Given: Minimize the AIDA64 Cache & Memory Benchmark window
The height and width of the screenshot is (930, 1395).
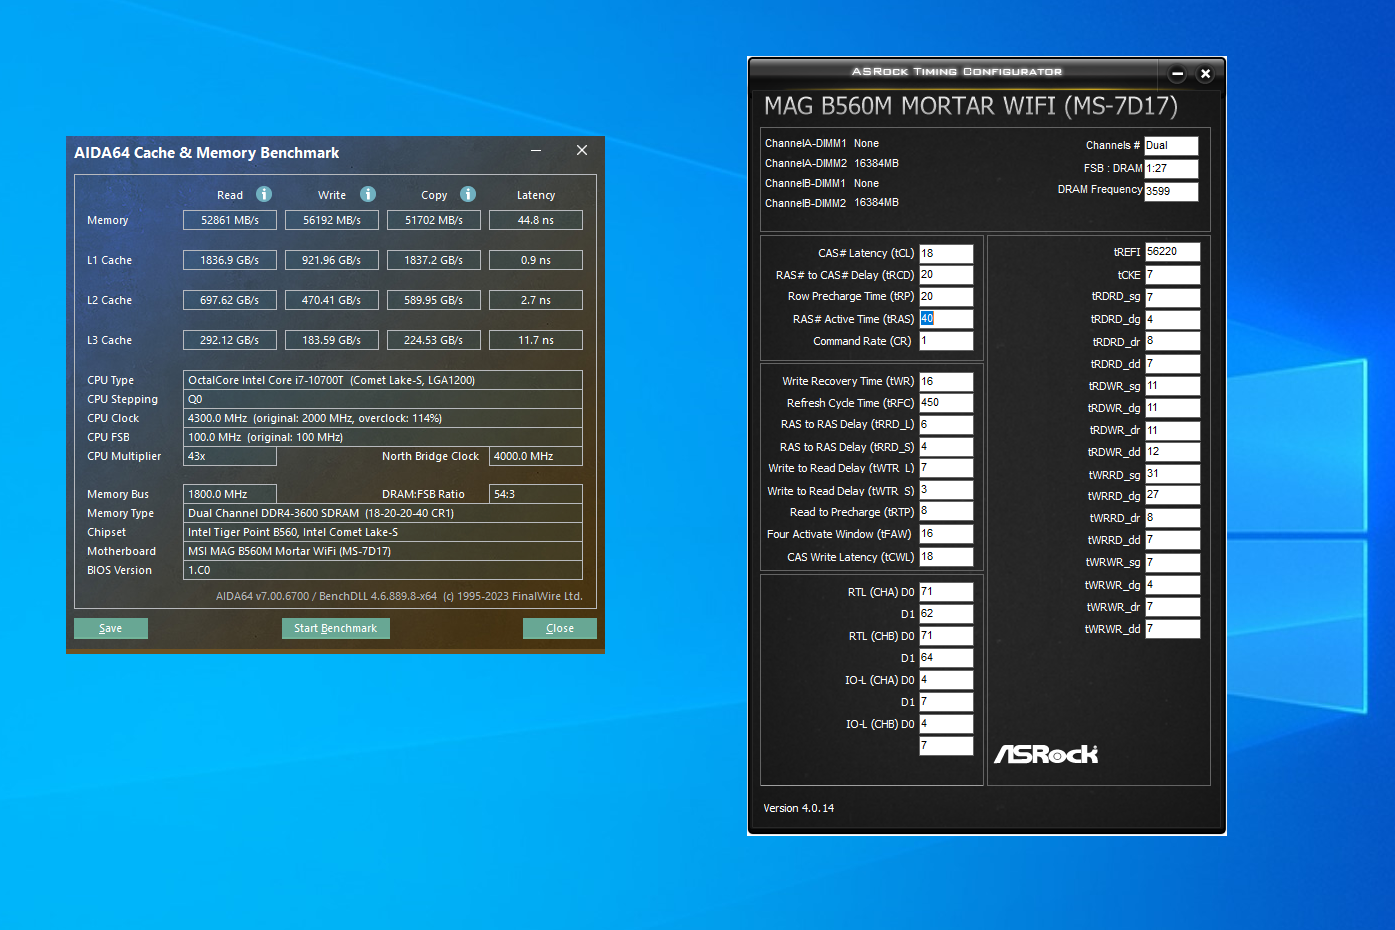Looking at the screenshot, I should pyautogui.click(x=536, y=151).
